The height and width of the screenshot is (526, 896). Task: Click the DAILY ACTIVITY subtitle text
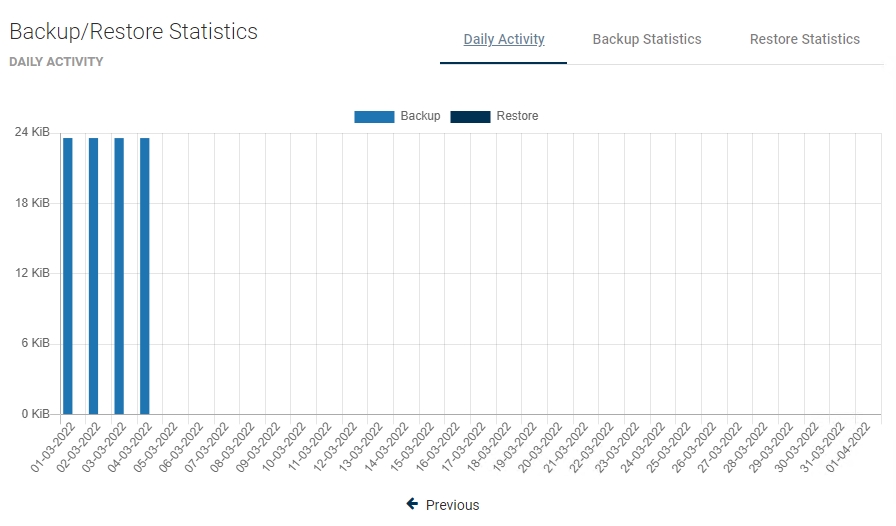(56, 62)
